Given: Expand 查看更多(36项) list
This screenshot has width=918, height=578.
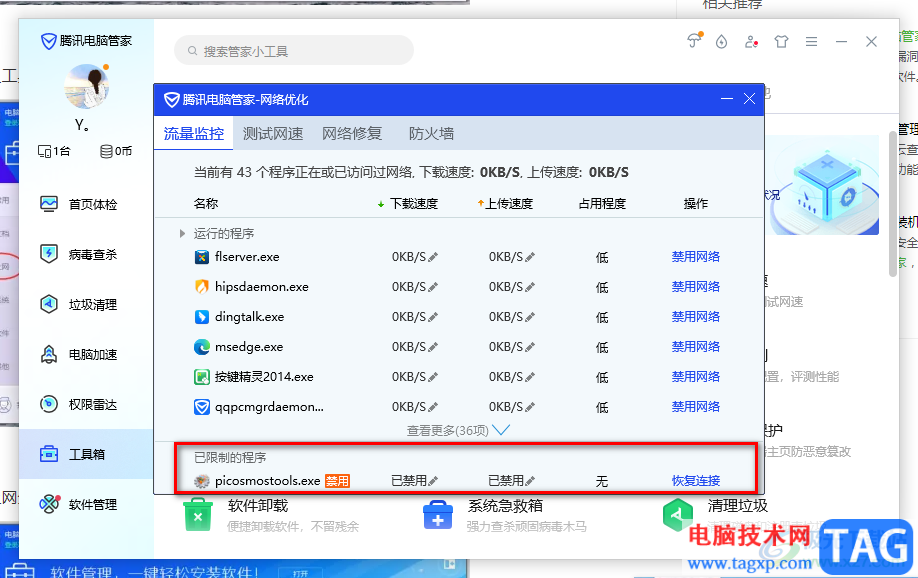Looking at the screenshot, I should pyautogui.click(x=458, y=430).
